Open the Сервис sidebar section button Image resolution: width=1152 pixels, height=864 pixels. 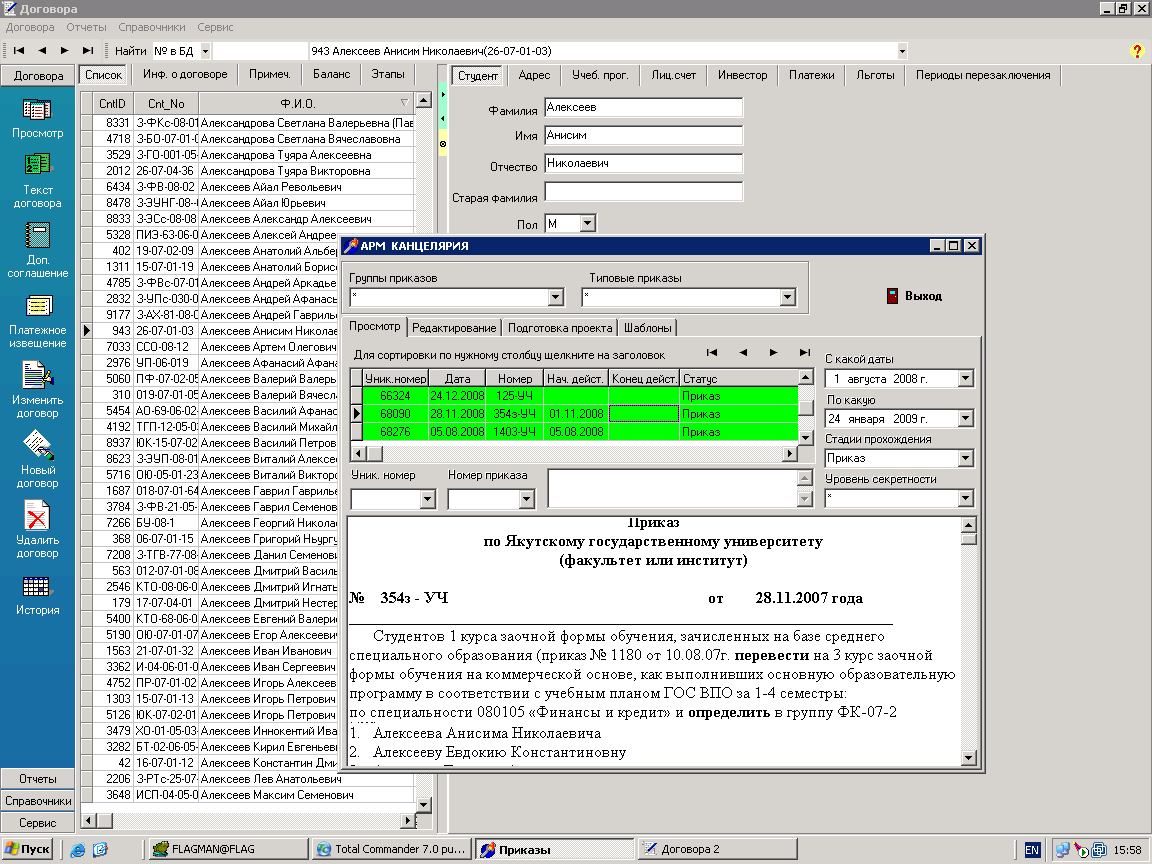coord(37,823)
